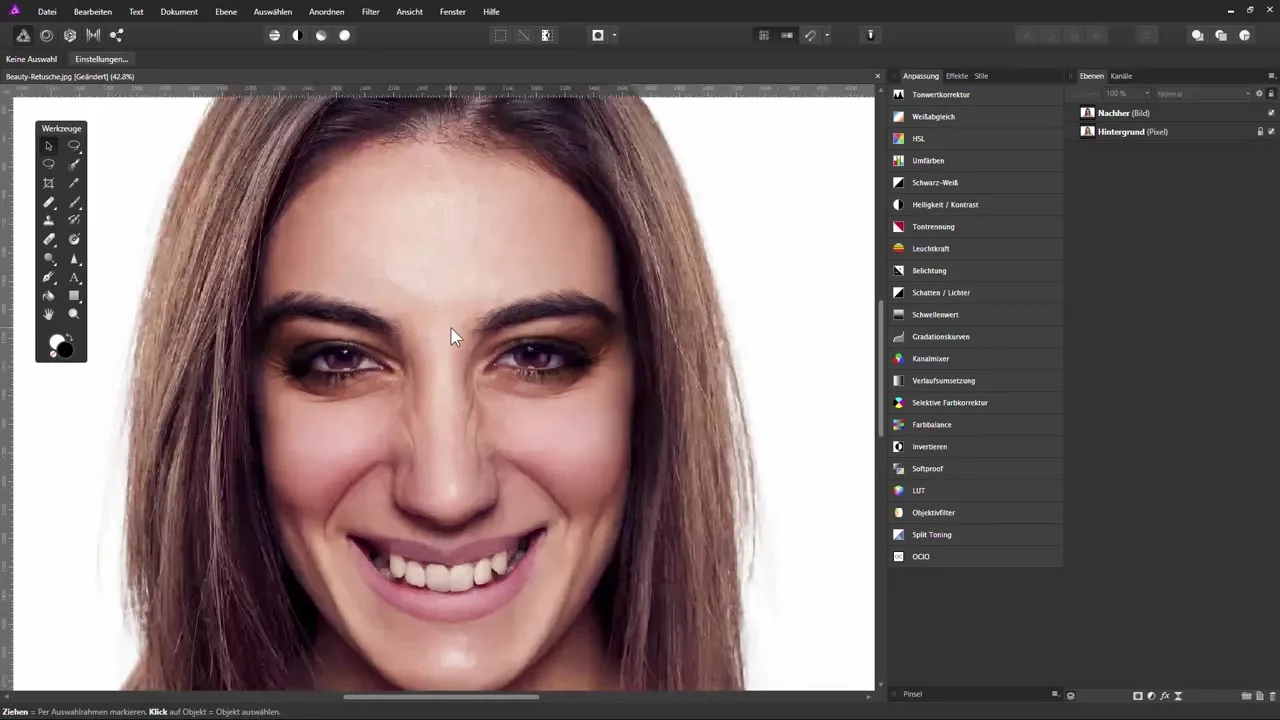Select the Clone stamp tool

[x=48, y=221]
